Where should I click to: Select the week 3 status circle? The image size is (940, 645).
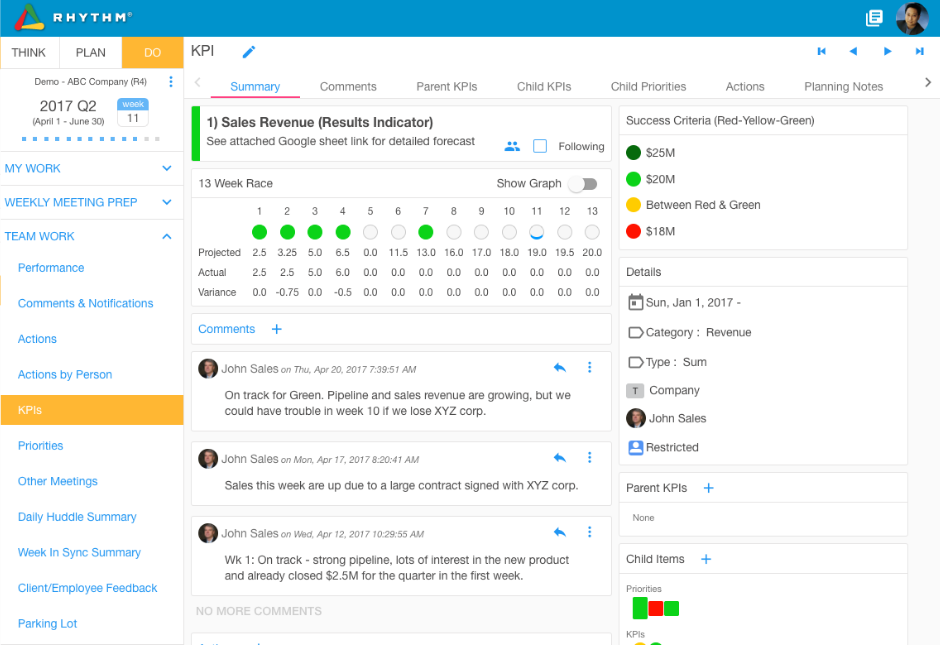(x=315, y=232)
